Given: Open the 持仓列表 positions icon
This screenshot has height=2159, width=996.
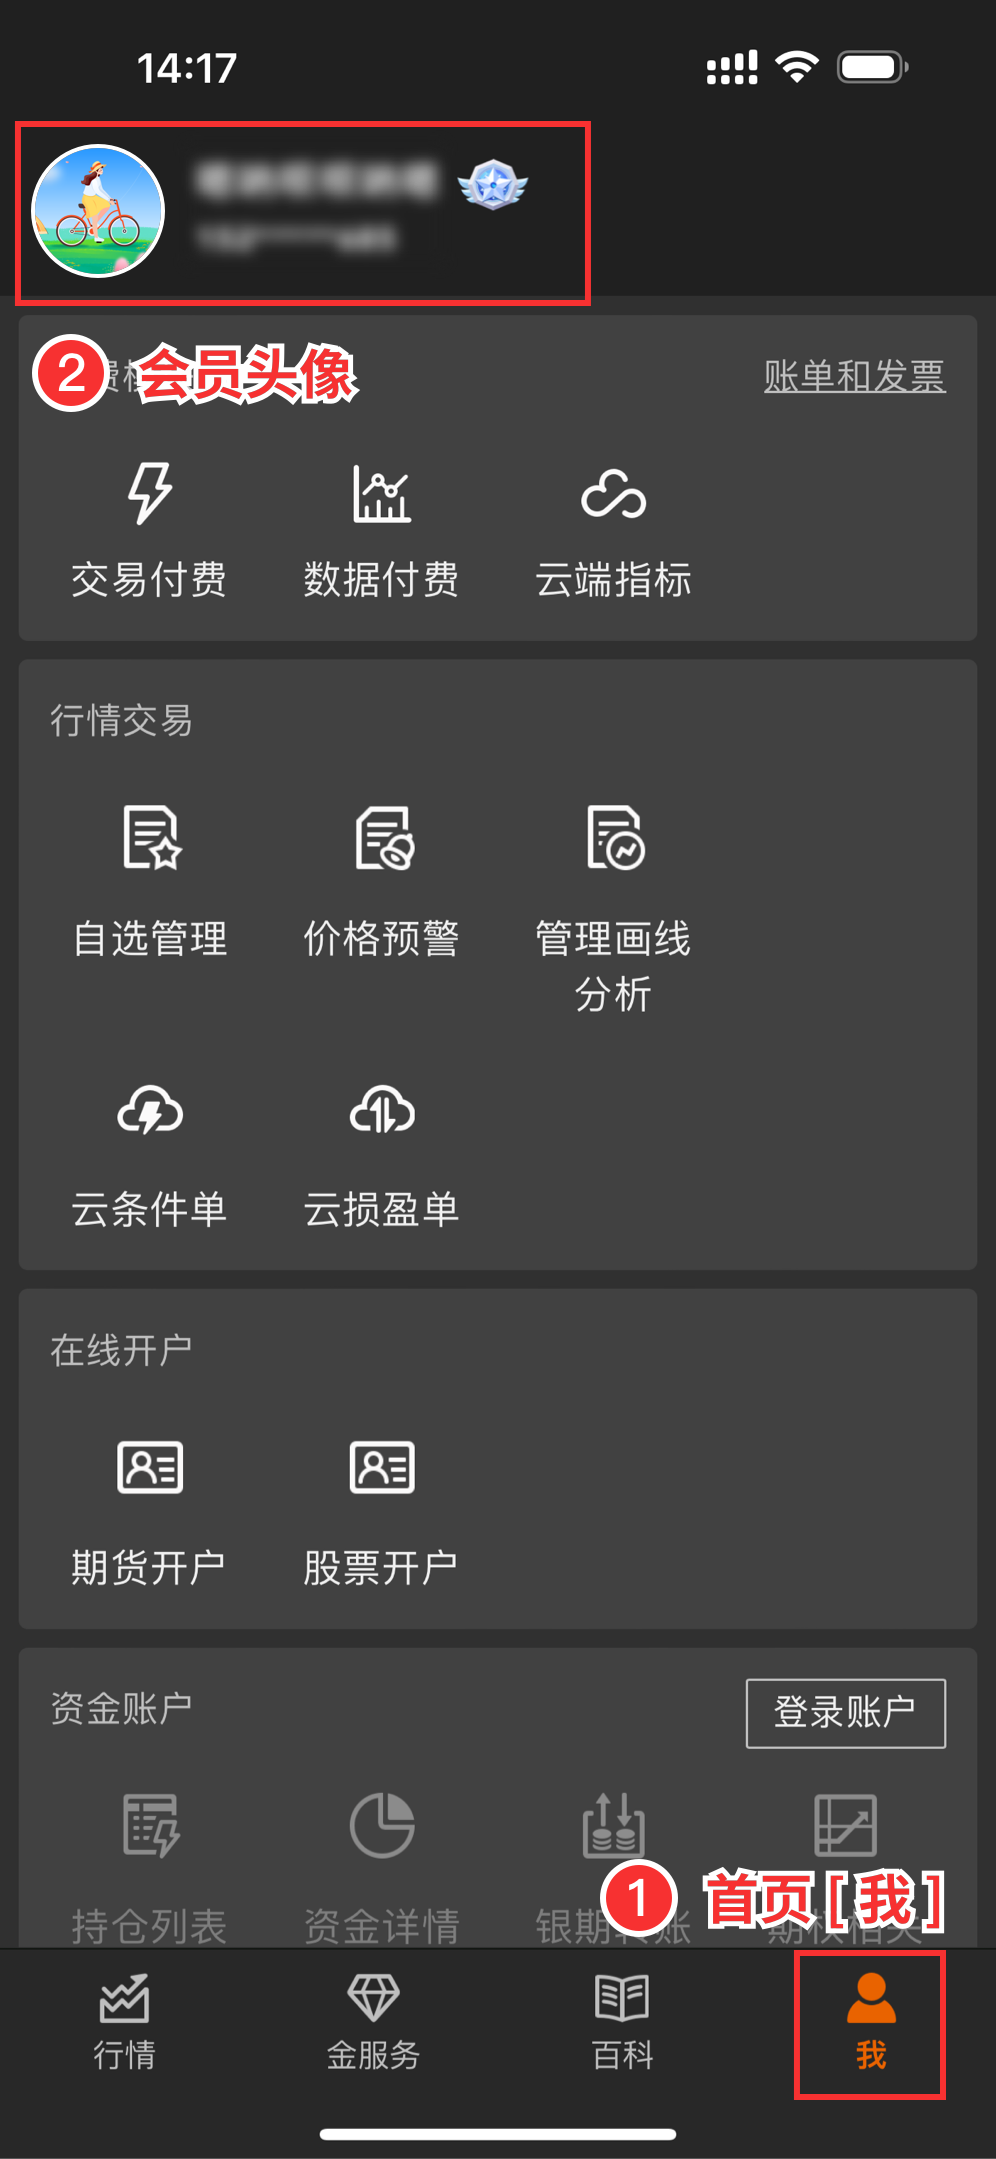Looking at the screenshot, I should coord(150,1825).
